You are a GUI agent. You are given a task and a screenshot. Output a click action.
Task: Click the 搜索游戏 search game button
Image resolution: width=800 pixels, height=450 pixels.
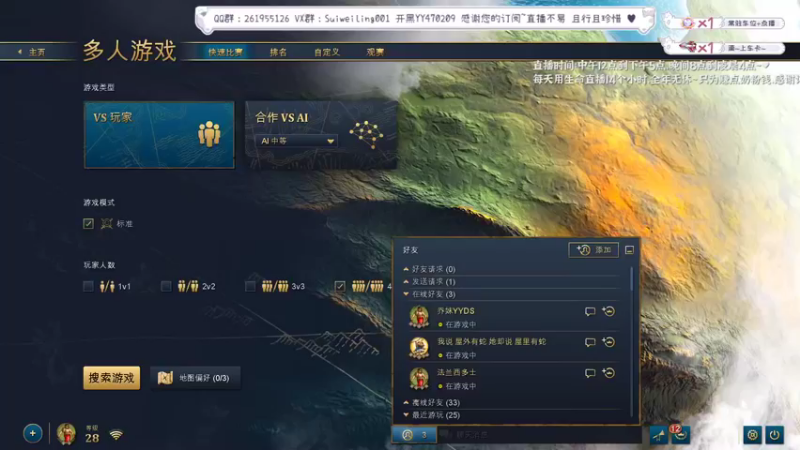point(111,378)
